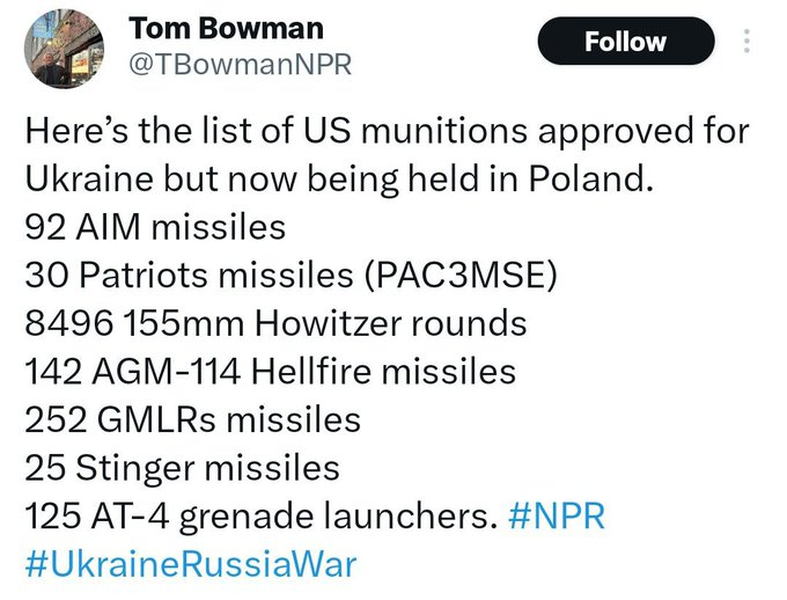Click the phrase "Ukraine but now being held"
This screenshot has width=787, height=600.
point(248,180)
